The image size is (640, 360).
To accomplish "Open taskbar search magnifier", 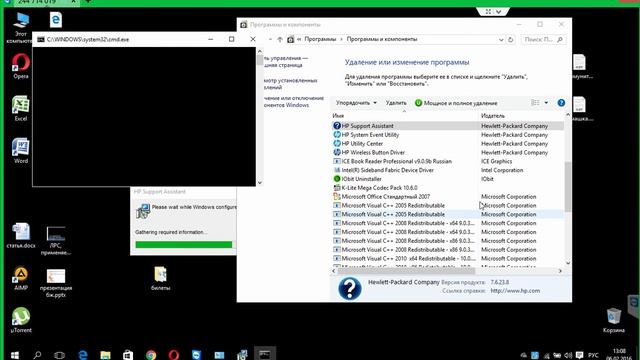I will [37, 355].
